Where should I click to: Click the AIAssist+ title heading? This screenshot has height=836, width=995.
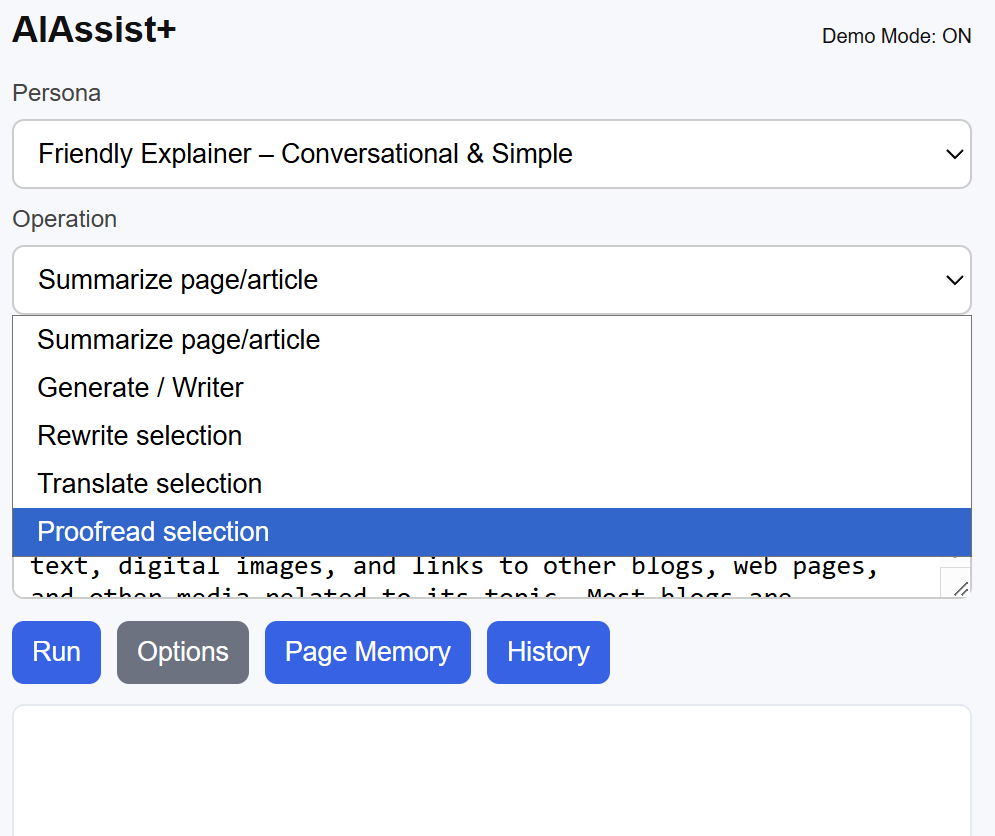[x=94, y=30]
